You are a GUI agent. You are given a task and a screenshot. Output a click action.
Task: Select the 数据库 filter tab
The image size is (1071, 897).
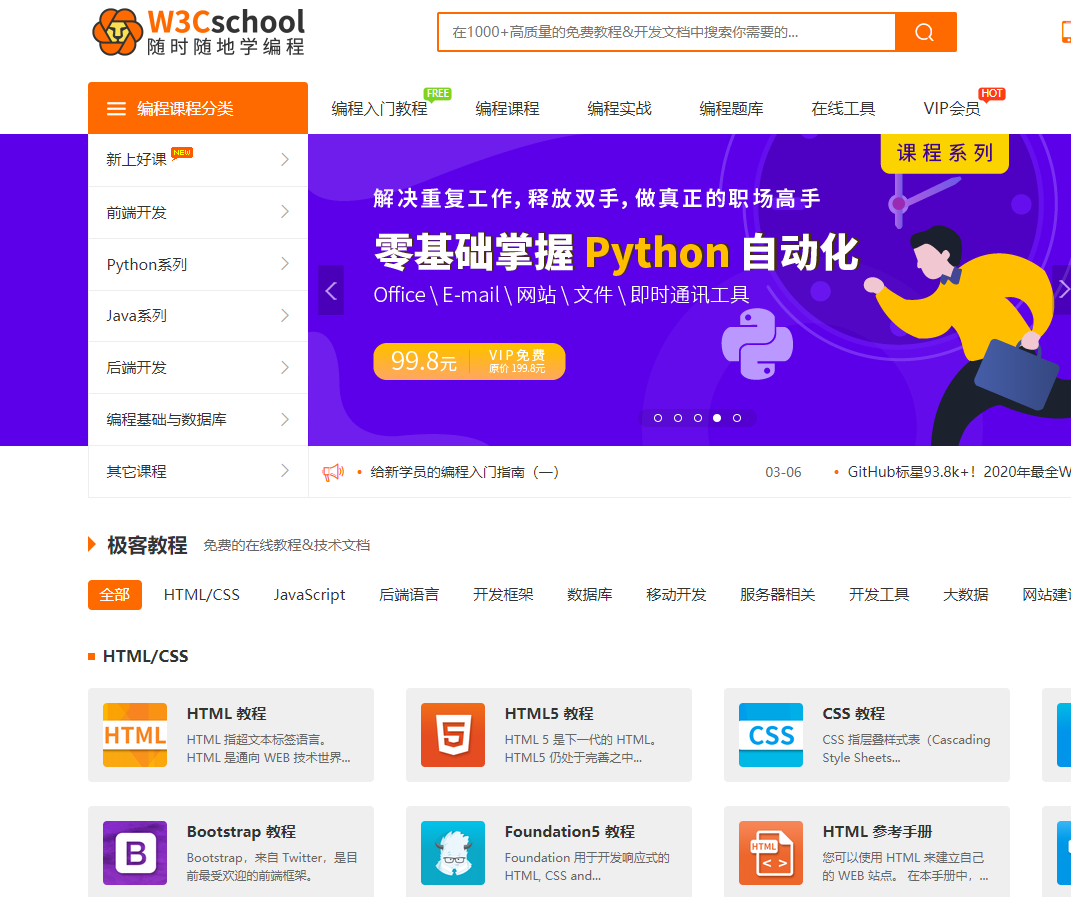(x=589, y=594)
